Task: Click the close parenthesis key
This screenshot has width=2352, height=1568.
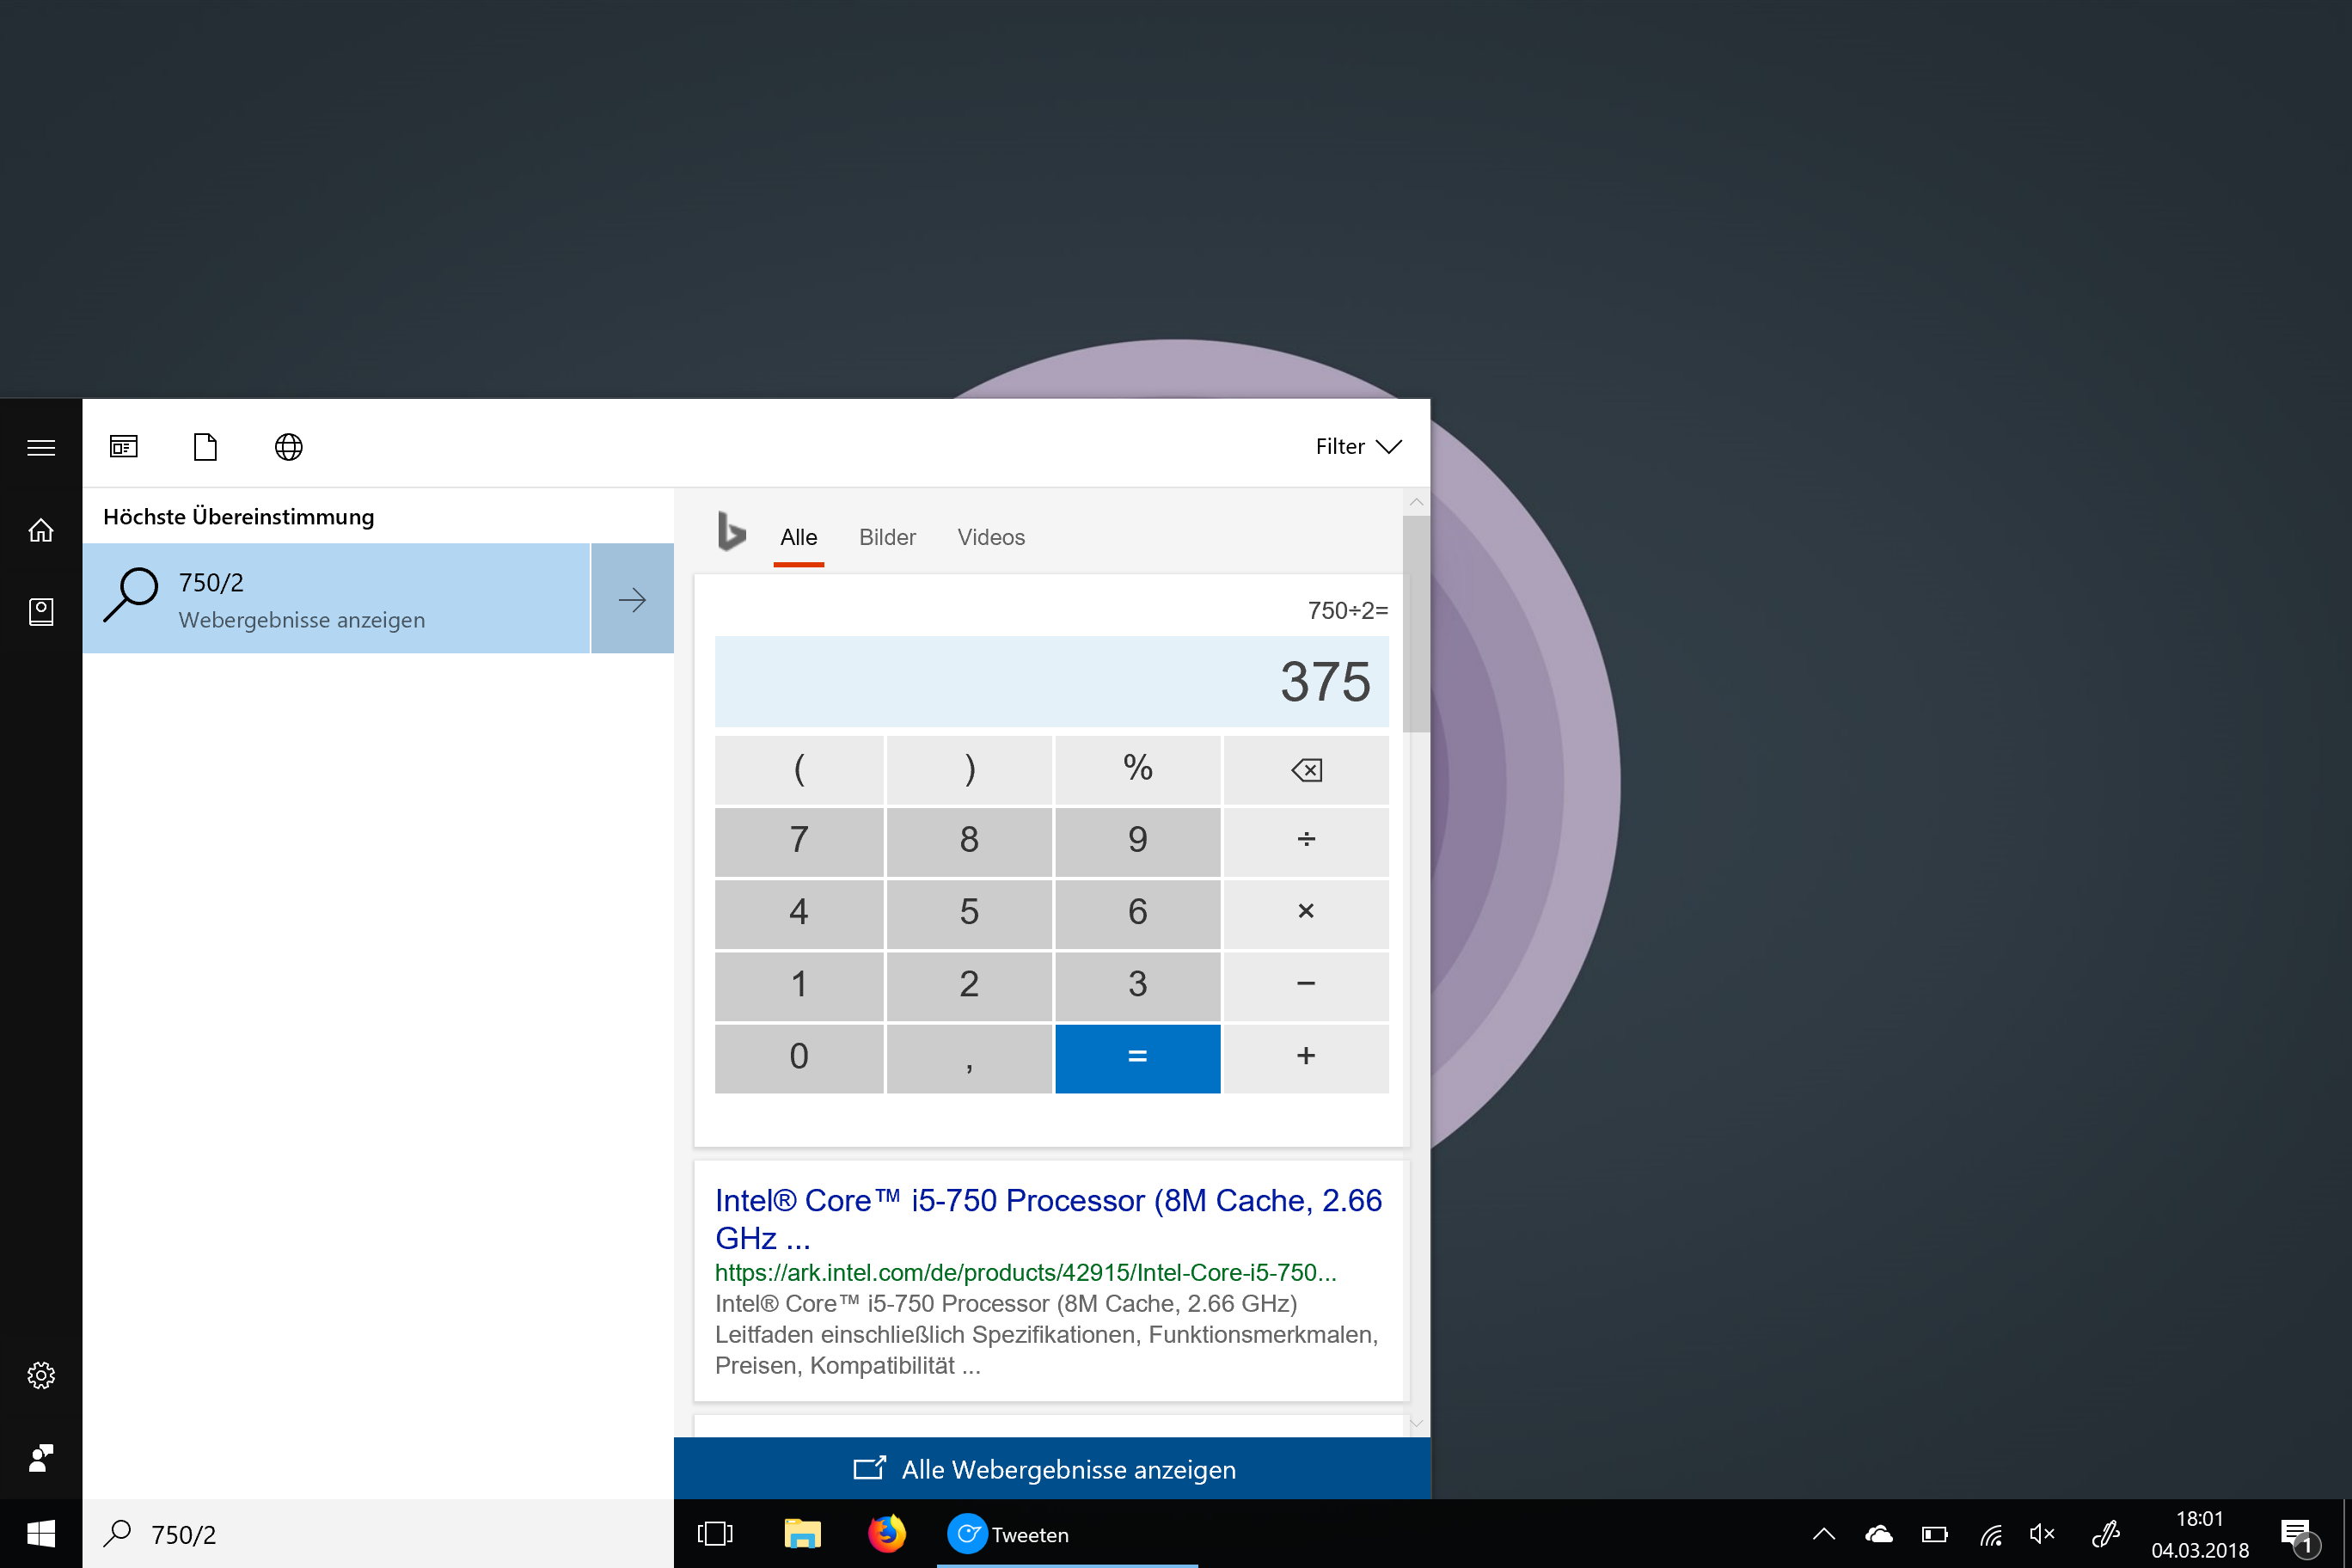Action: [969, 770]
